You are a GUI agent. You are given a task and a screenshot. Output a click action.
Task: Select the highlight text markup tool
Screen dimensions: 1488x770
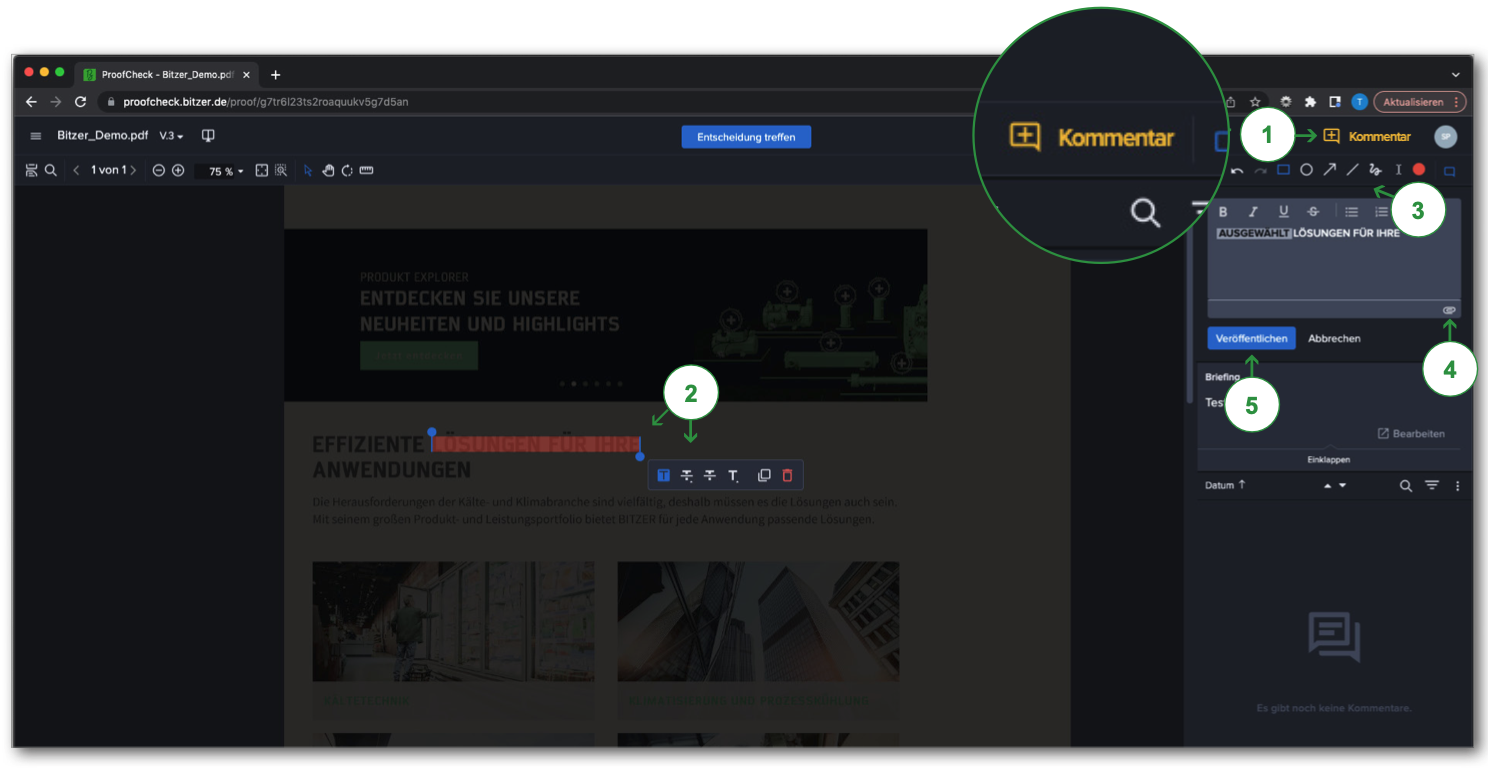(x=663, y=475)
